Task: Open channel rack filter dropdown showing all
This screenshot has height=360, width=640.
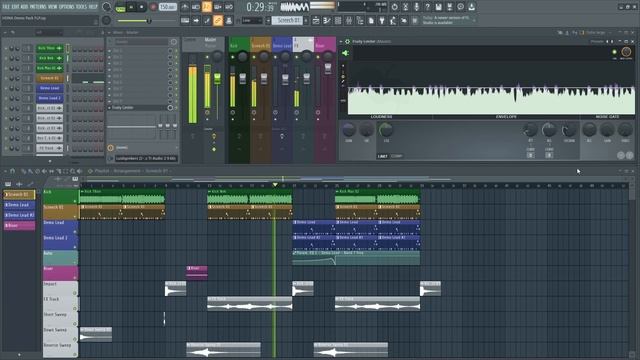Action: [x=48, y=32]
